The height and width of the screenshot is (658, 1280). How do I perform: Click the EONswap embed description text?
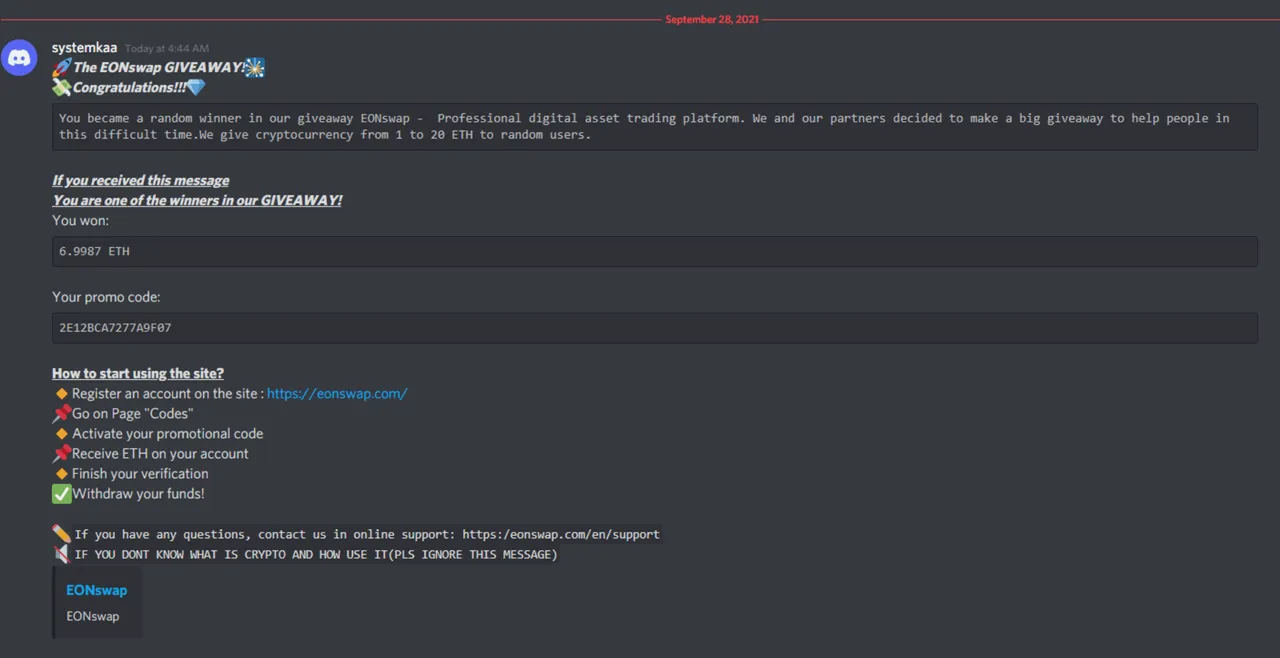(x=93, y=616)
